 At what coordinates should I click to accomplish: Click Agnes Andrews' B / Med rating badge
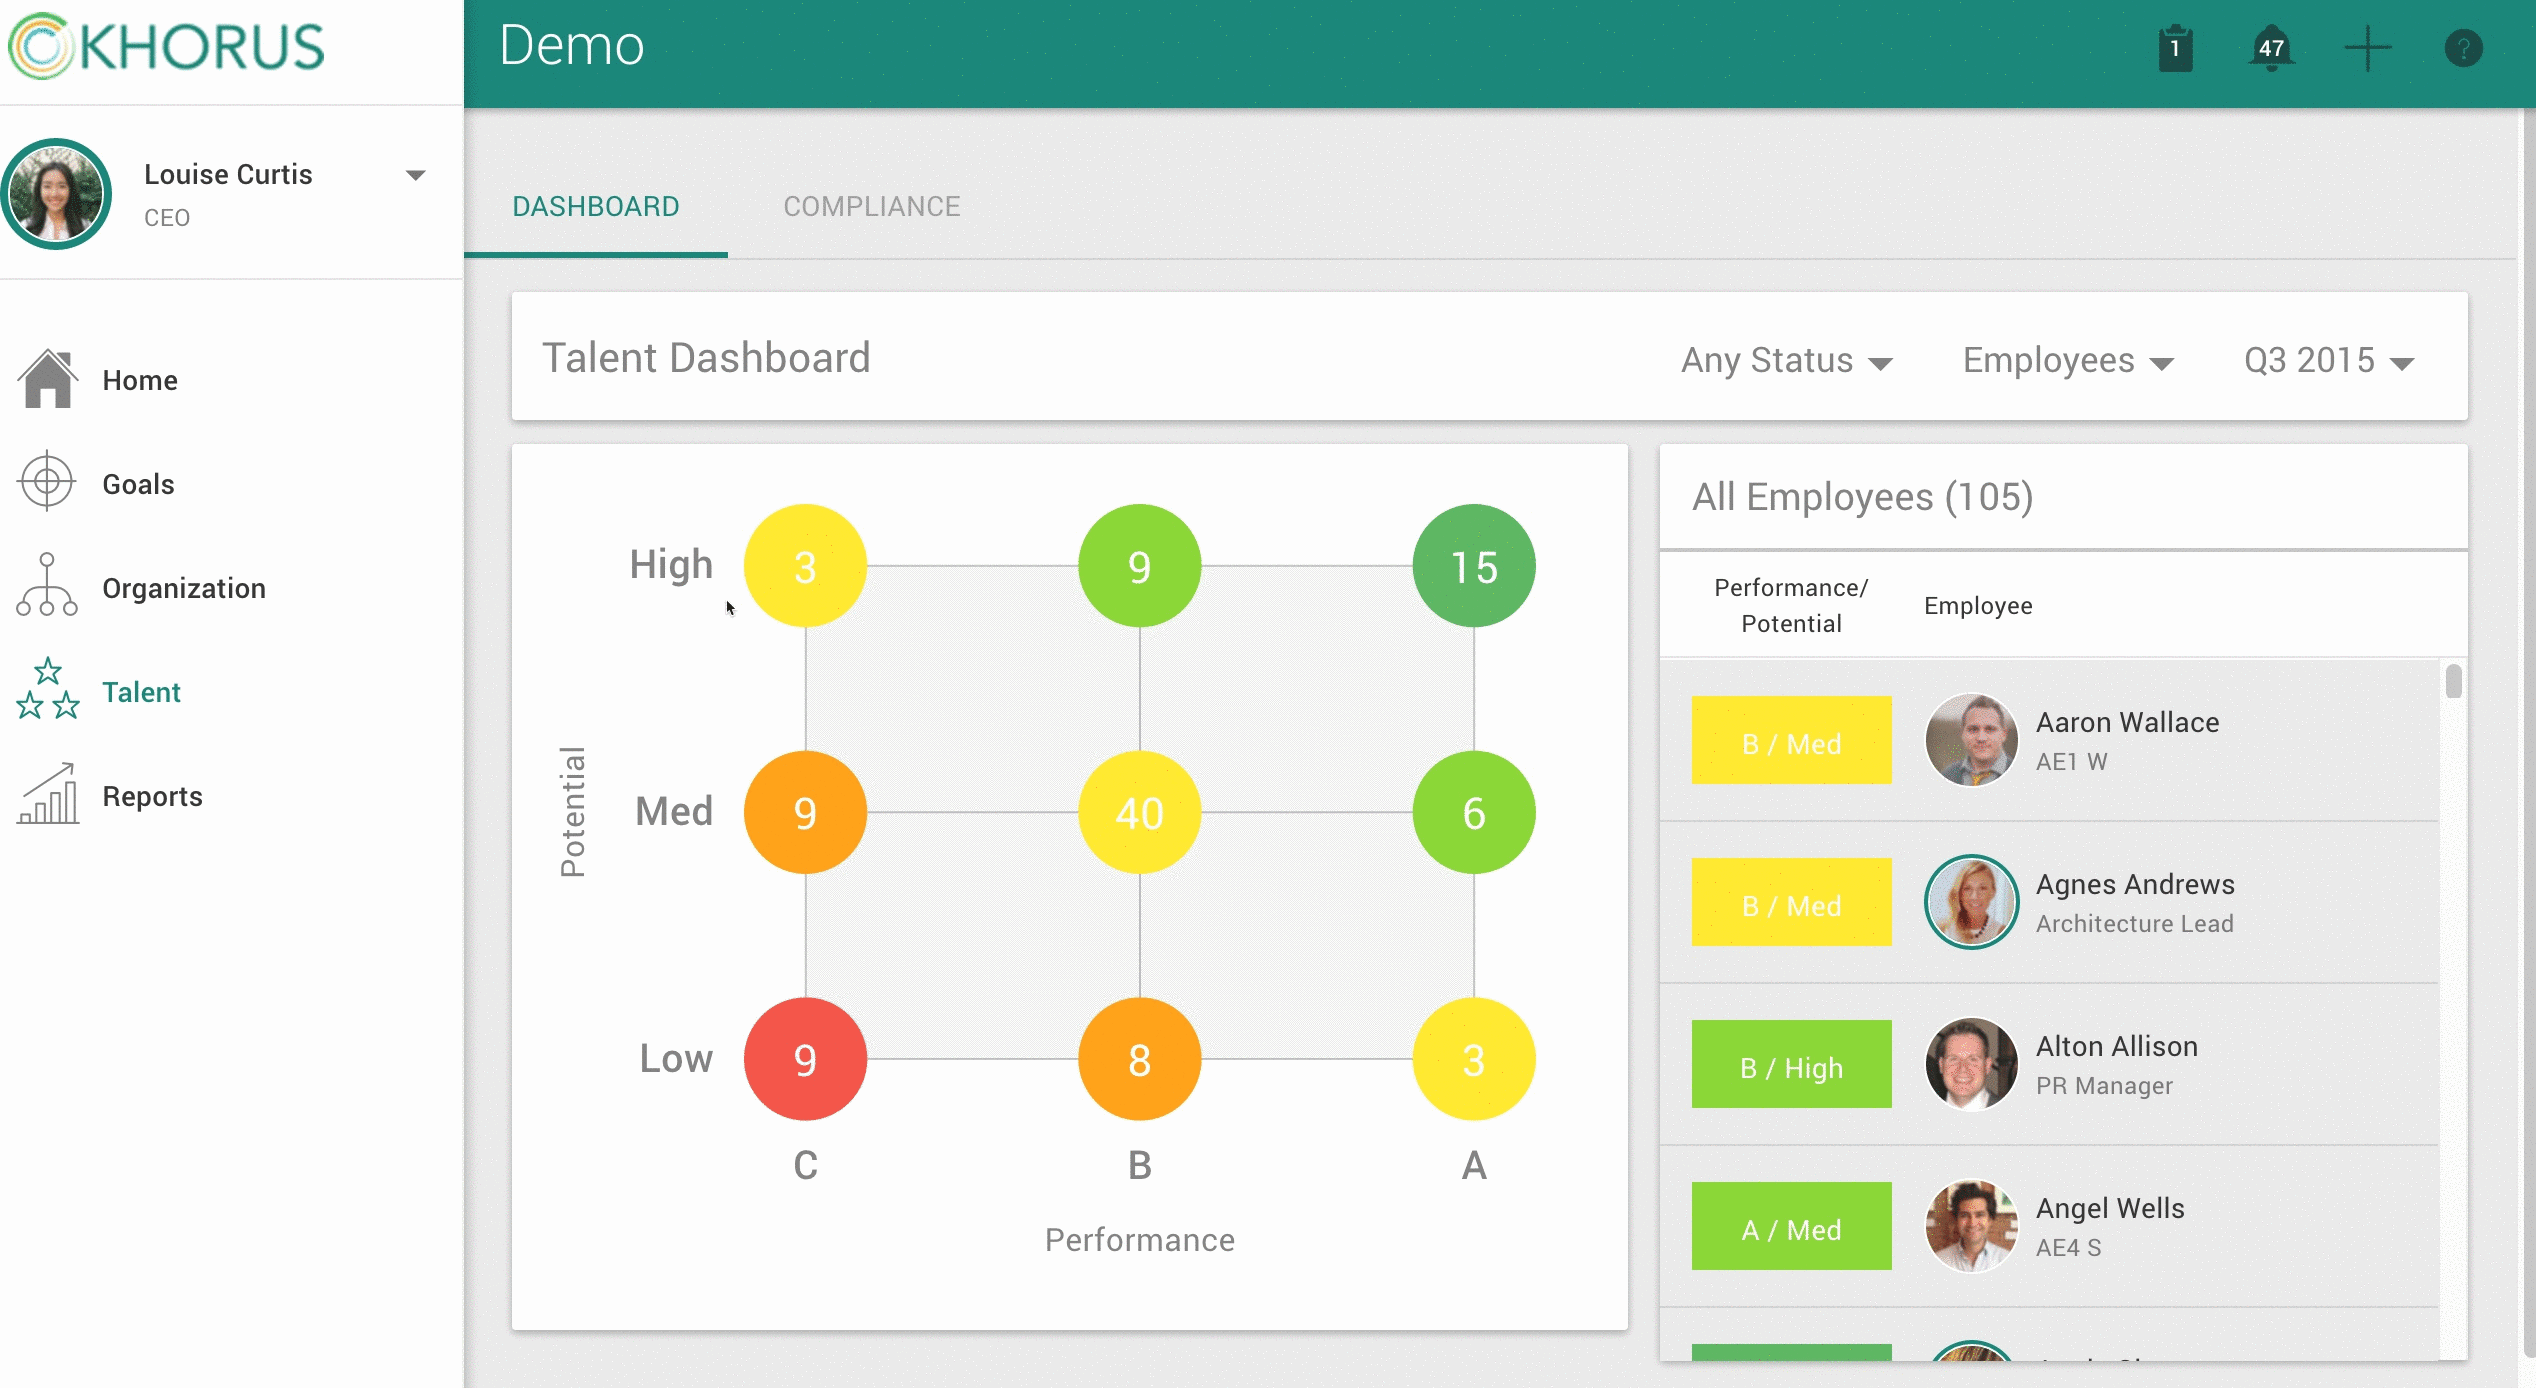[x=1791, y=902]
